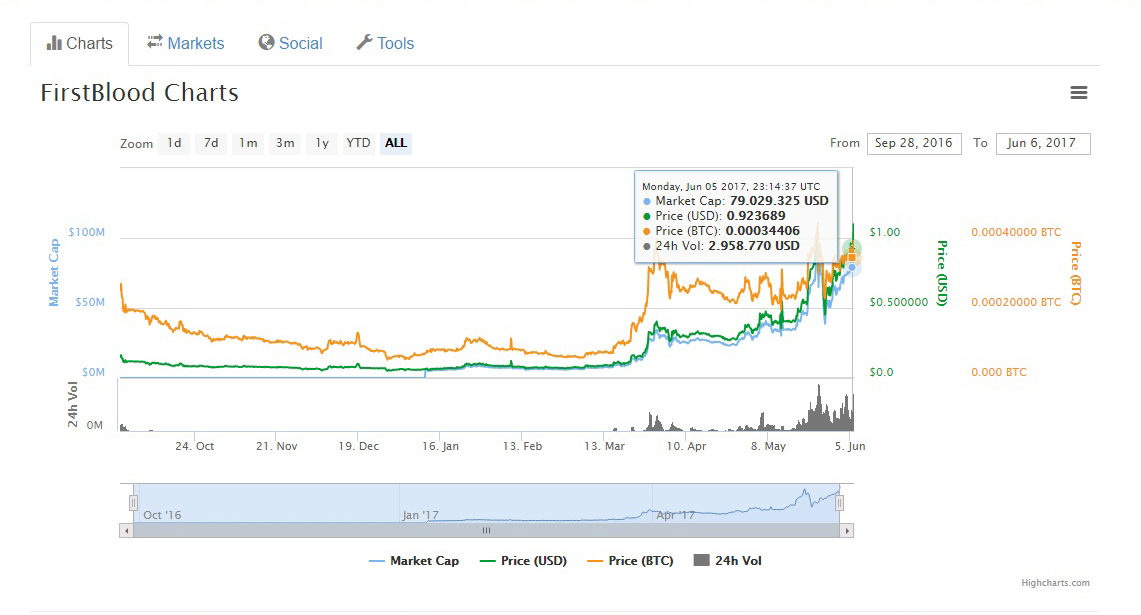Set zoom range to 1y
Screen dimensions: 1141x615
point(322,143)
